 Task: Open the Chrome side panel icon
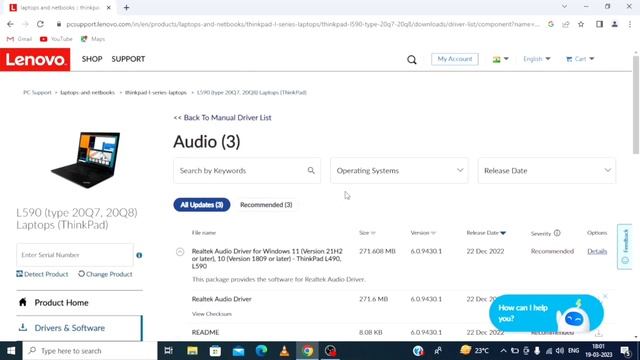(x=599, y=24)
